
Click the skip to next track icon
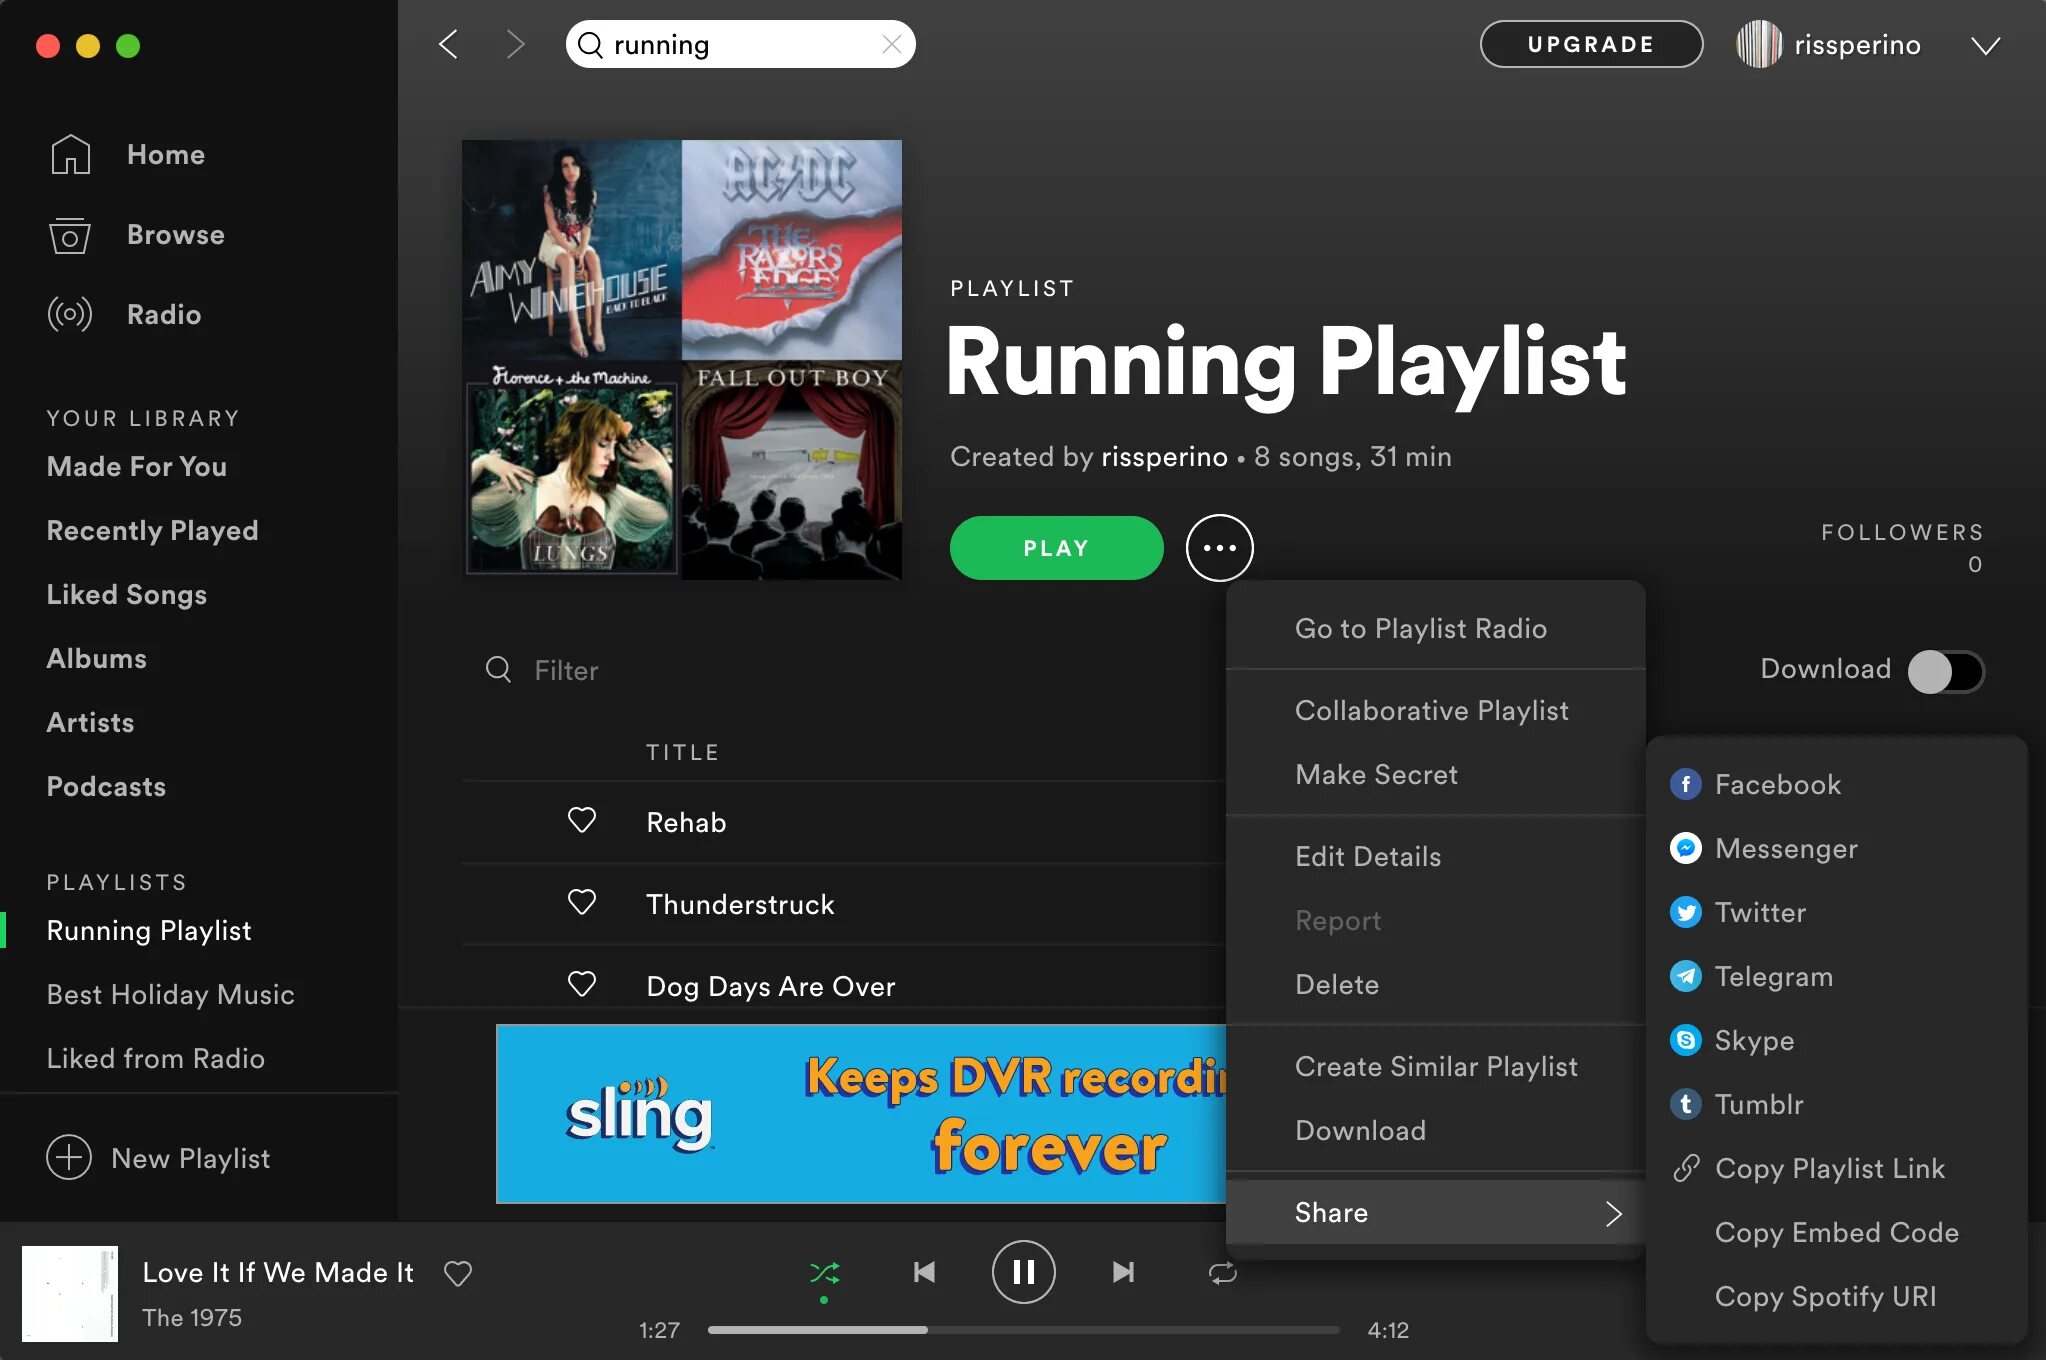pyautogui.click(x=1123, y=1270)
